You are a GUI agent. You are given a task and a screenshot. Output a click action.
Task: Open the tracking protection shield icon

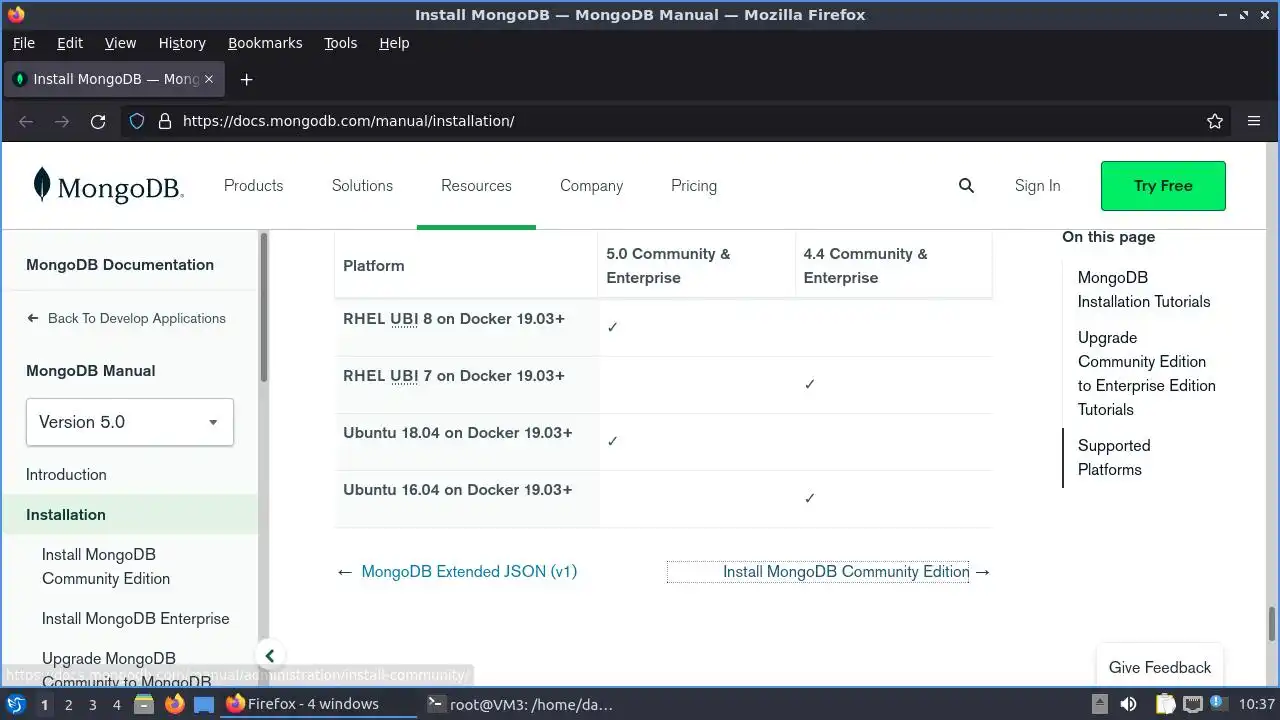point(137,121)
